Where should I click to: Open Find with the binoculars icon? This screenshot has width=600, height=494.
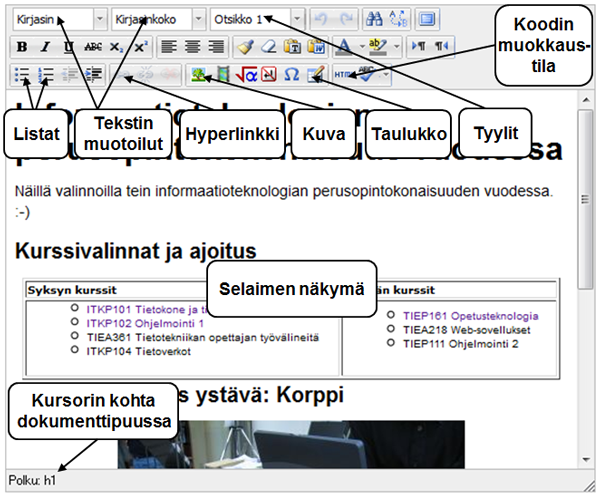pyautogui.click(x=374, y=19)
